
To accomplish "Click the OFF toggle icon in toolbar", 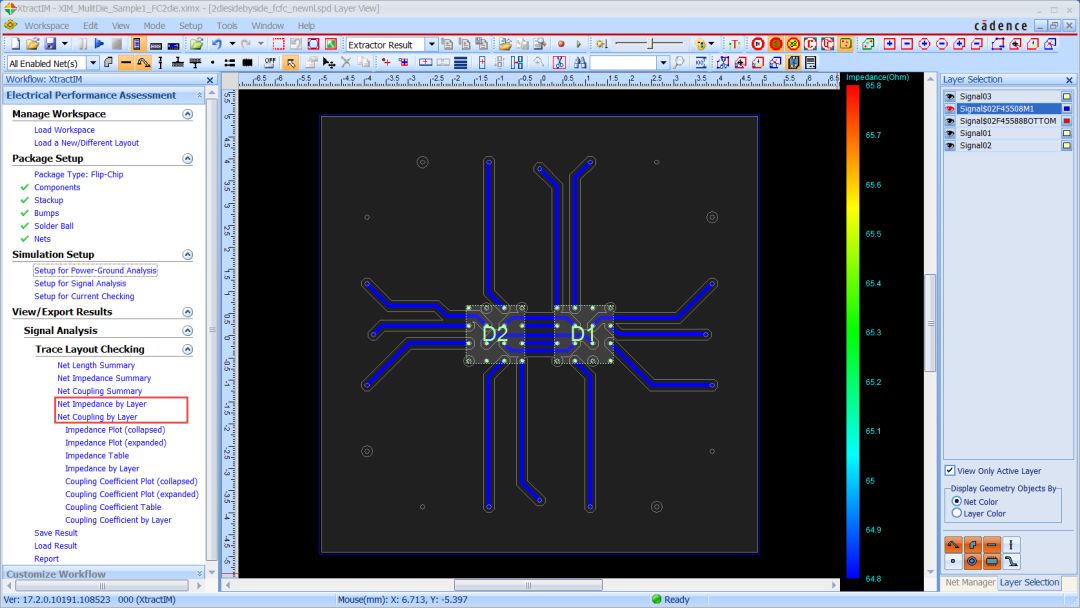I will pyautogui.click(x=270, y=62).
